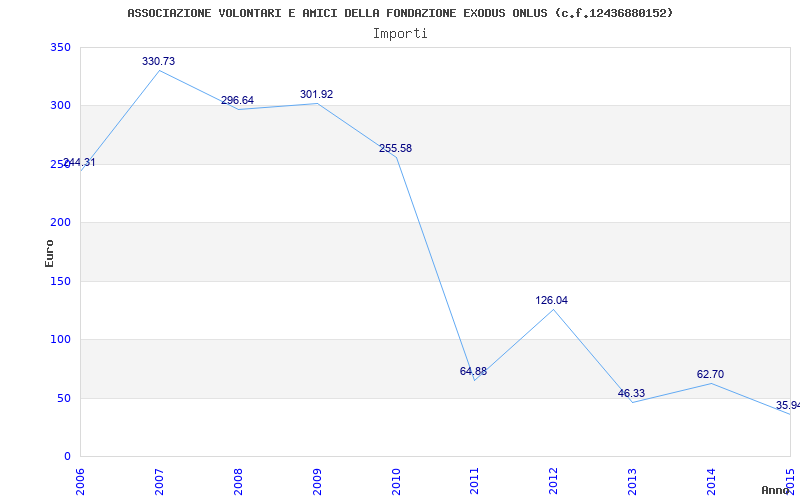Click the 62.70 value label for 2014
800x500 pixels.
(710, 374)
